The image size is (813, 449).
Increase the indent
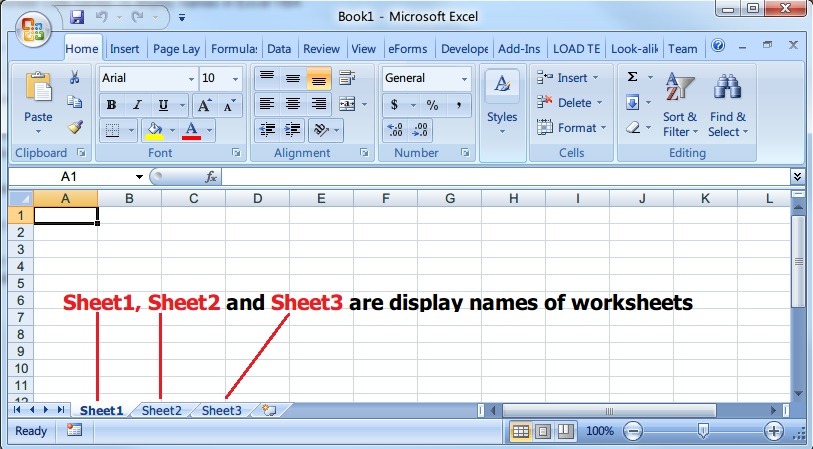(x=293, y=130)
